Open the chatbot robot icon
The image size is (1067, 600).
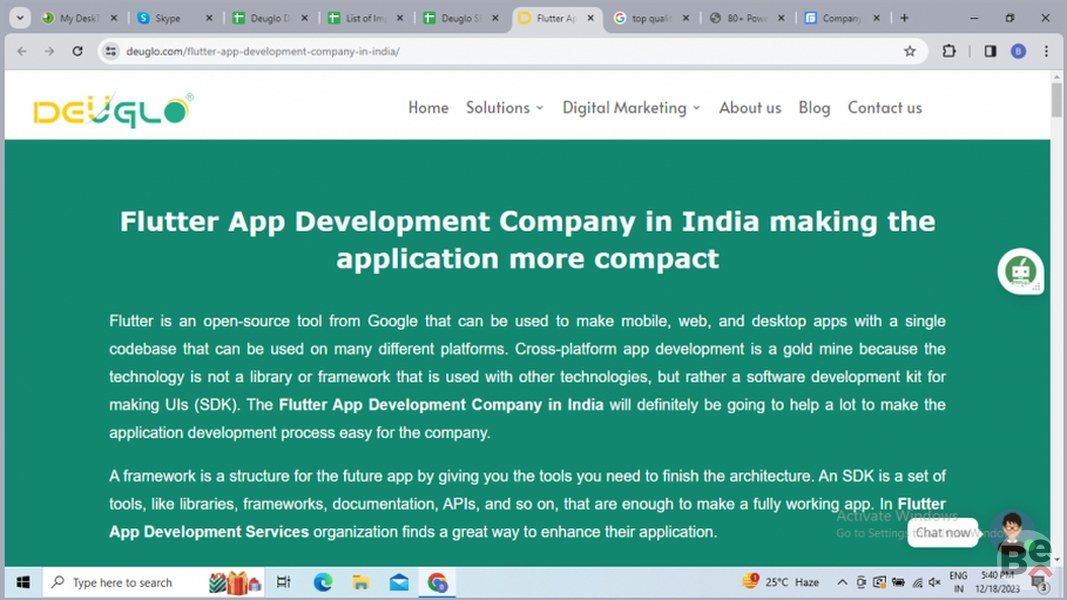1020,271
